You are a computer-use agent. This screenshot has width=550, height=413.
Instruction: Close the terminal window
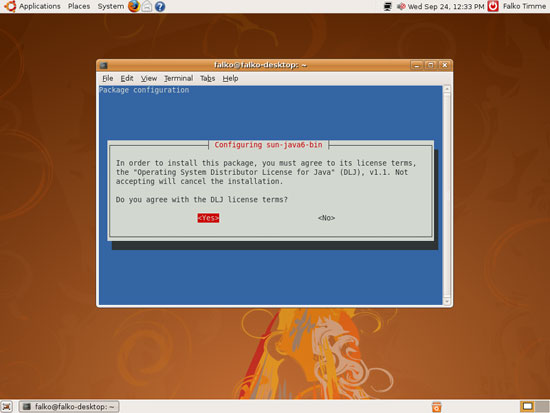[444, 65]
